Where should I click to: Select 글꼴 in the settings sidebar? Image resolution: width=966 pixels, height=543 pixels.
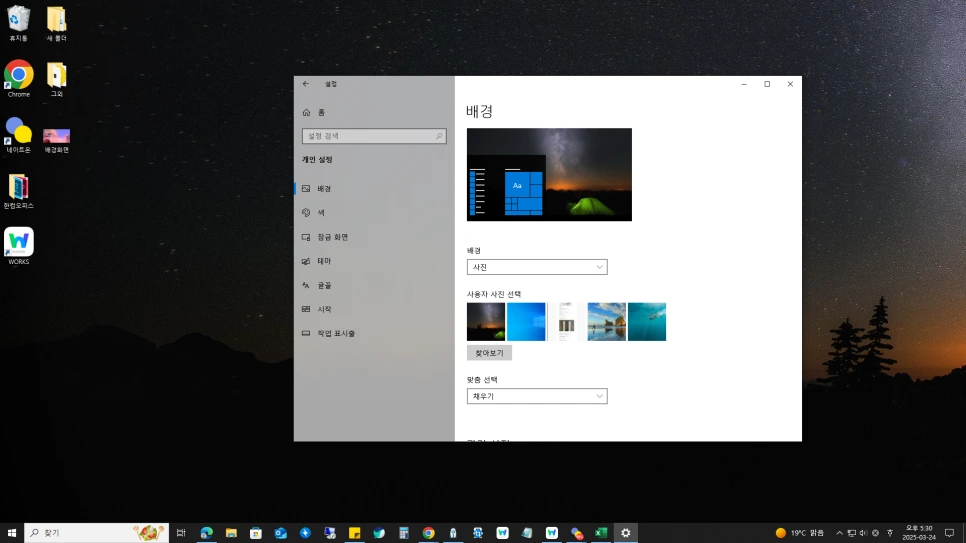pos(374,285)
